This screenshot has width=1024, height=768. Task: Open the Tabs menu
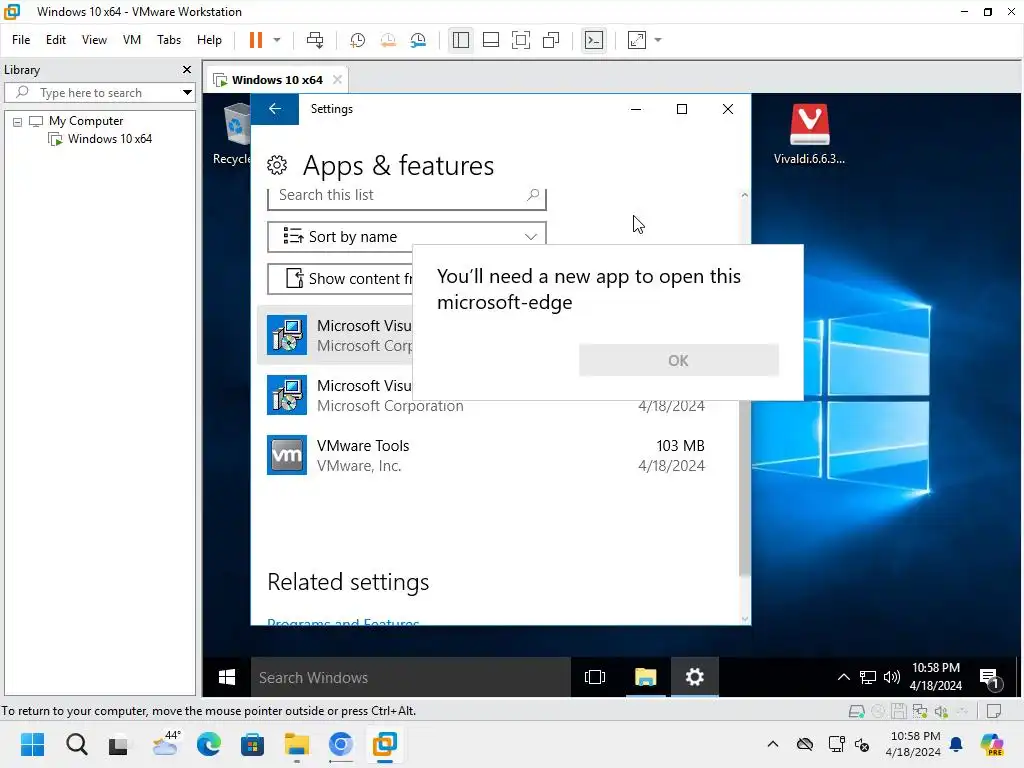[x=168, y=40]
